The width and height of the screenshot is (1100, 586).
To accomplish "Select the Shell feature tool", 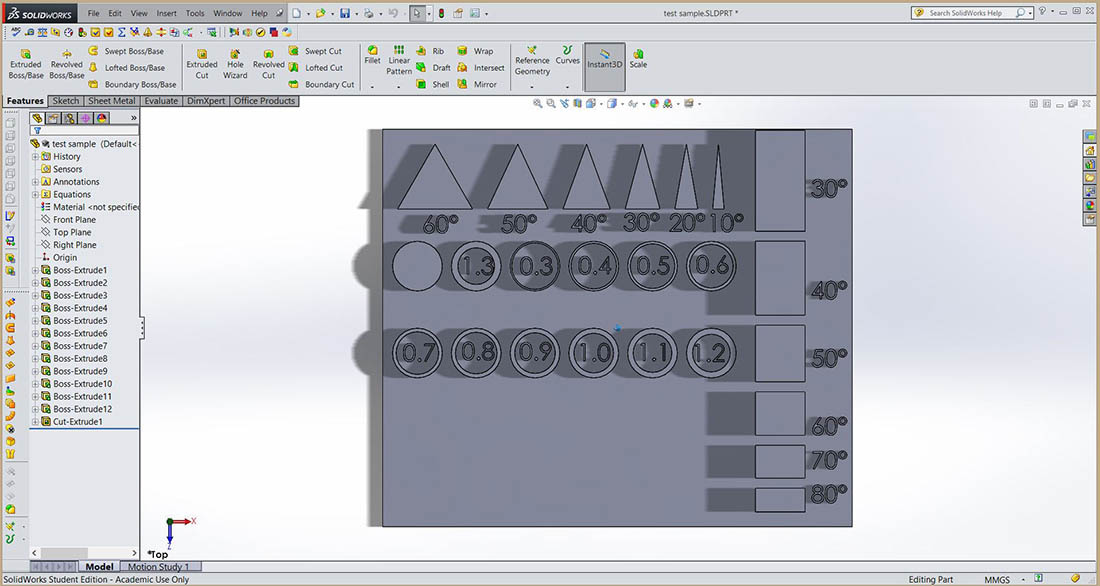I will 433,84.
